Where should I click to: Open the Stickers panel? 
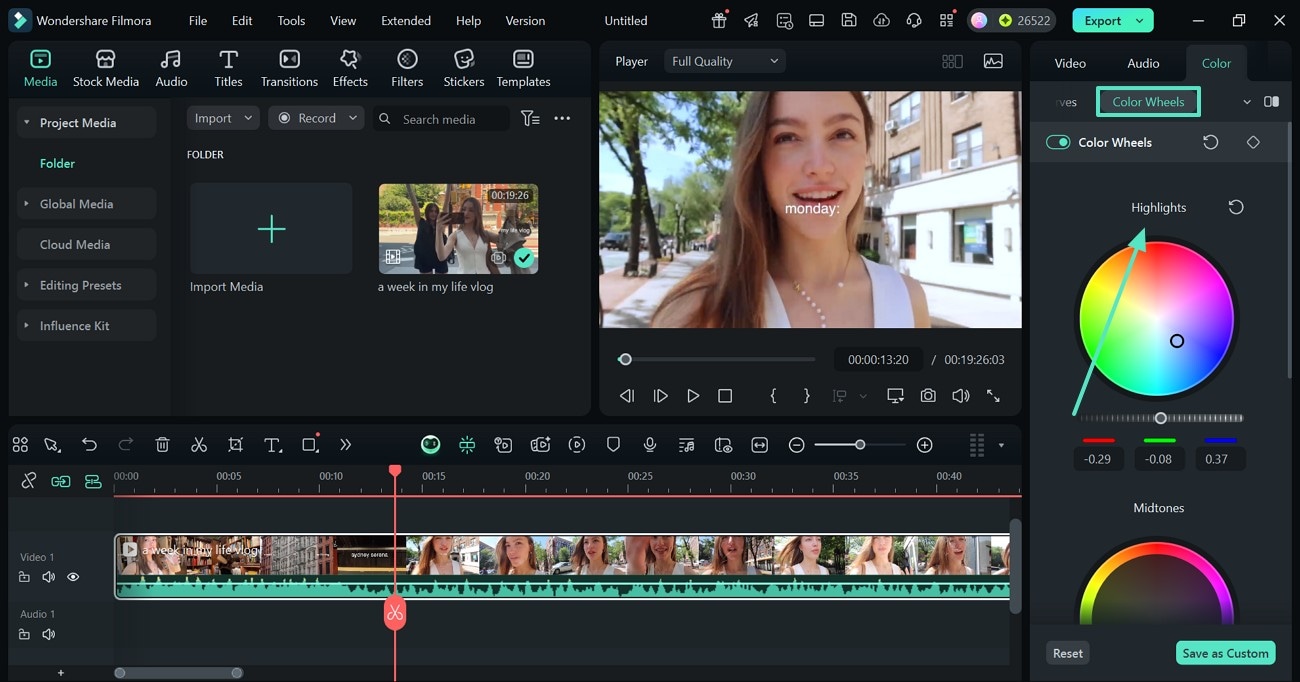pyautogui.click(x=463, y=68)
